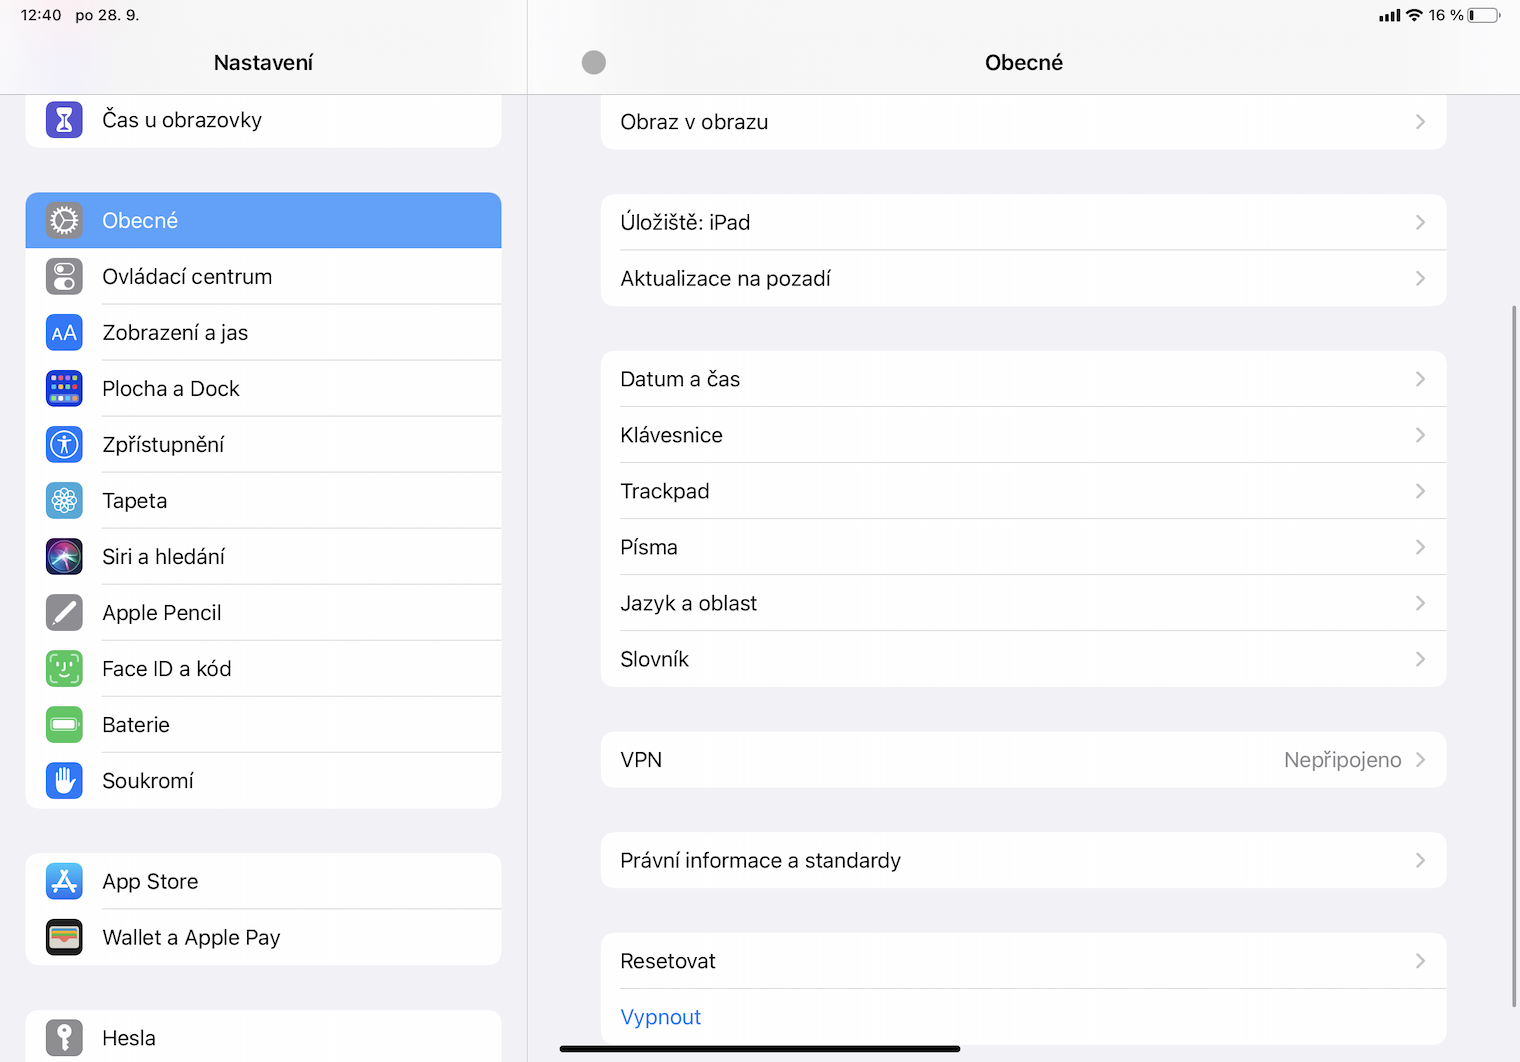Click the Plocha a Dock grid icon

point(64,389)
